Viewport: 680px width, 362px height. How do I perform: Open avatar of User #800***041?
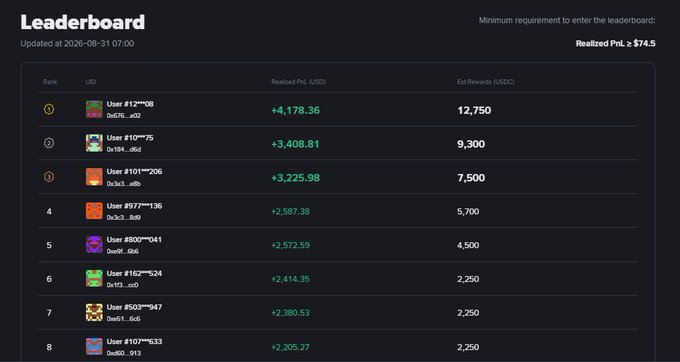click(x=94, y=245)
